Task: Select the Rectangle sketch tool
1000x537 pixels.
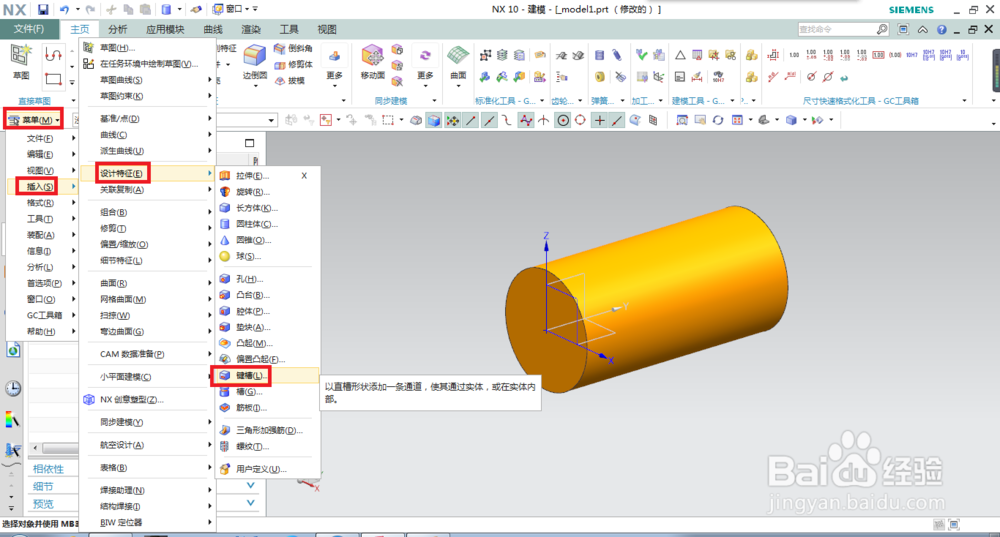Action: 54,79
